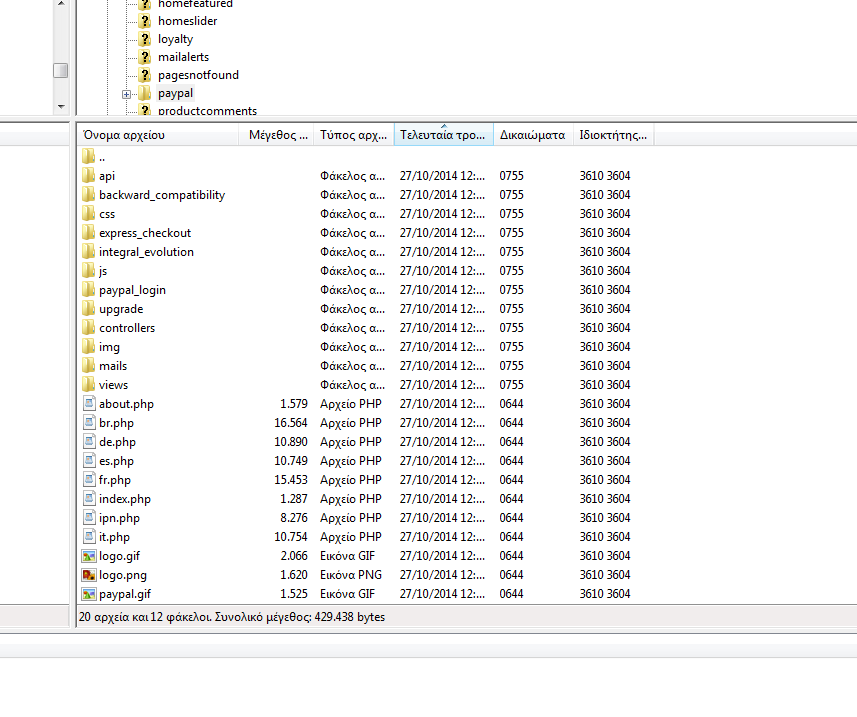The image size is (857, 717).
Task: Select loyalty in the folder tree
Action: (x=175, y=39)
